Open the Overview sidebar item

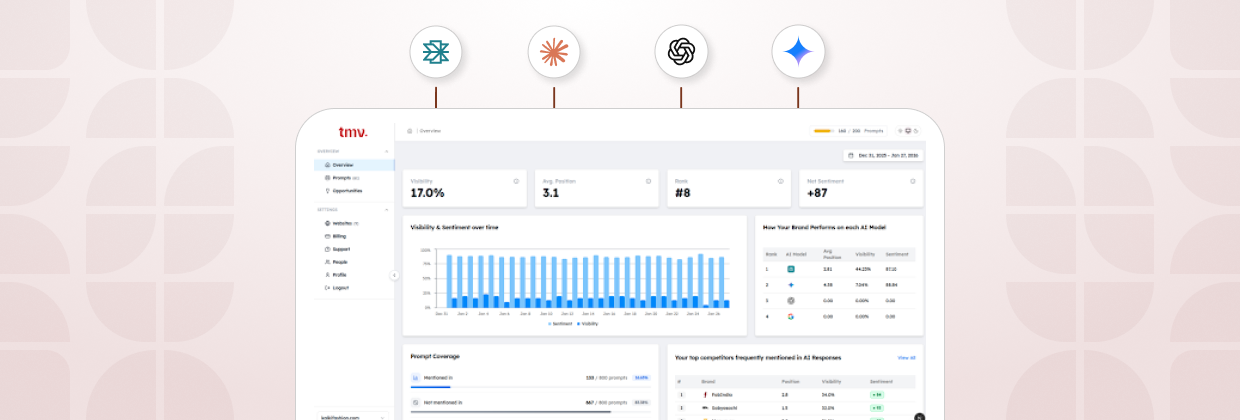(354, 165)
